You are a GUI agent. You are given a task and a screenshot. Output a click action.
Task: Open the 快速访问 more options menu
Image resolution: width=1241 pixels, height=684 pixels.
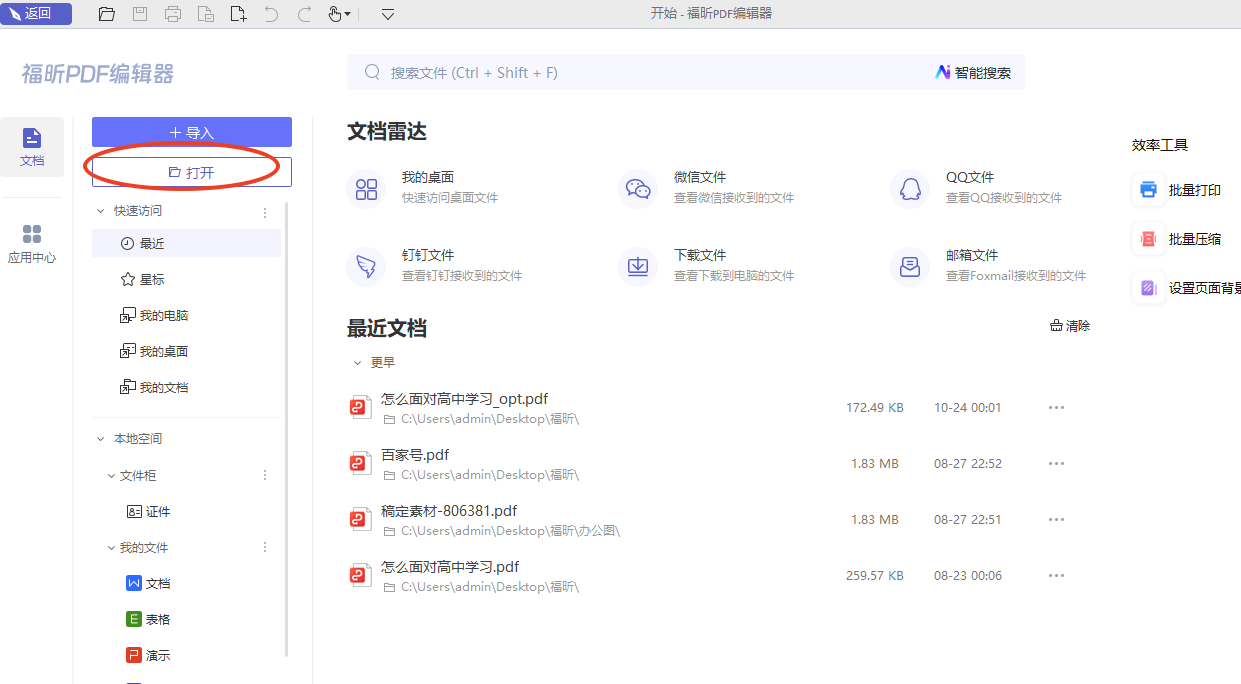[265, 212]
